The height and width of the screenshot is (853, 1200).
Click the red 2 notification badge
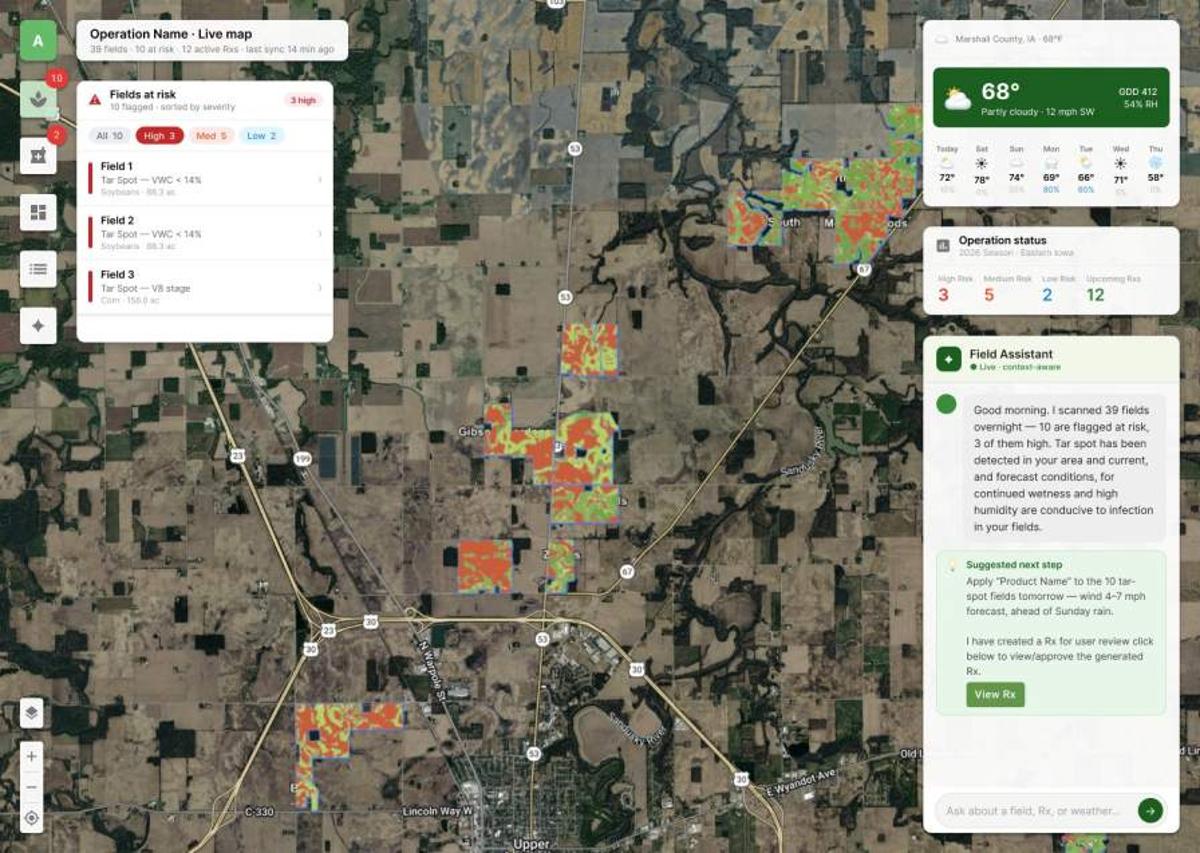55,135
